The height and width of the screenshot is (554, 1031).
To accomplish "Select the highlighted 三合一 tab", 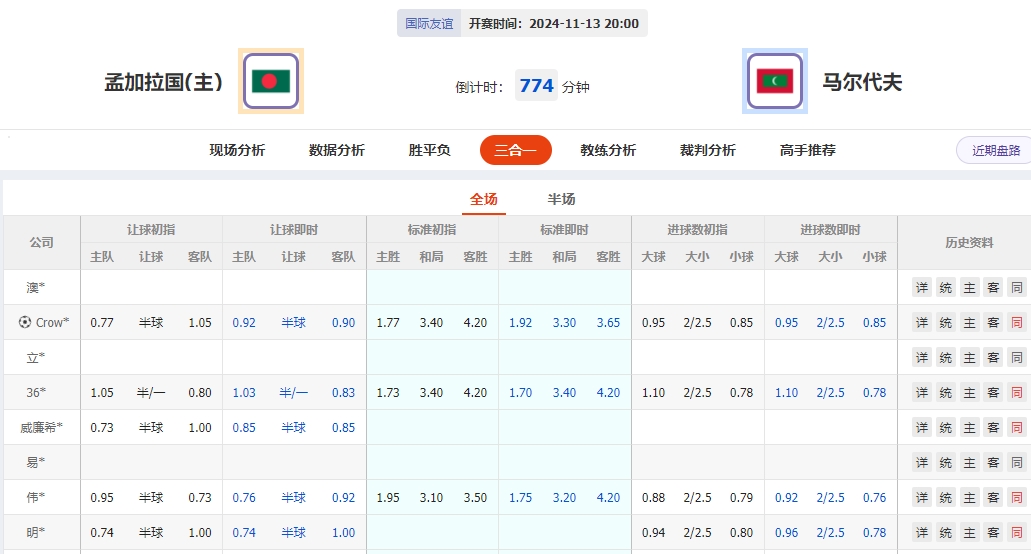I will pos(516,150).
